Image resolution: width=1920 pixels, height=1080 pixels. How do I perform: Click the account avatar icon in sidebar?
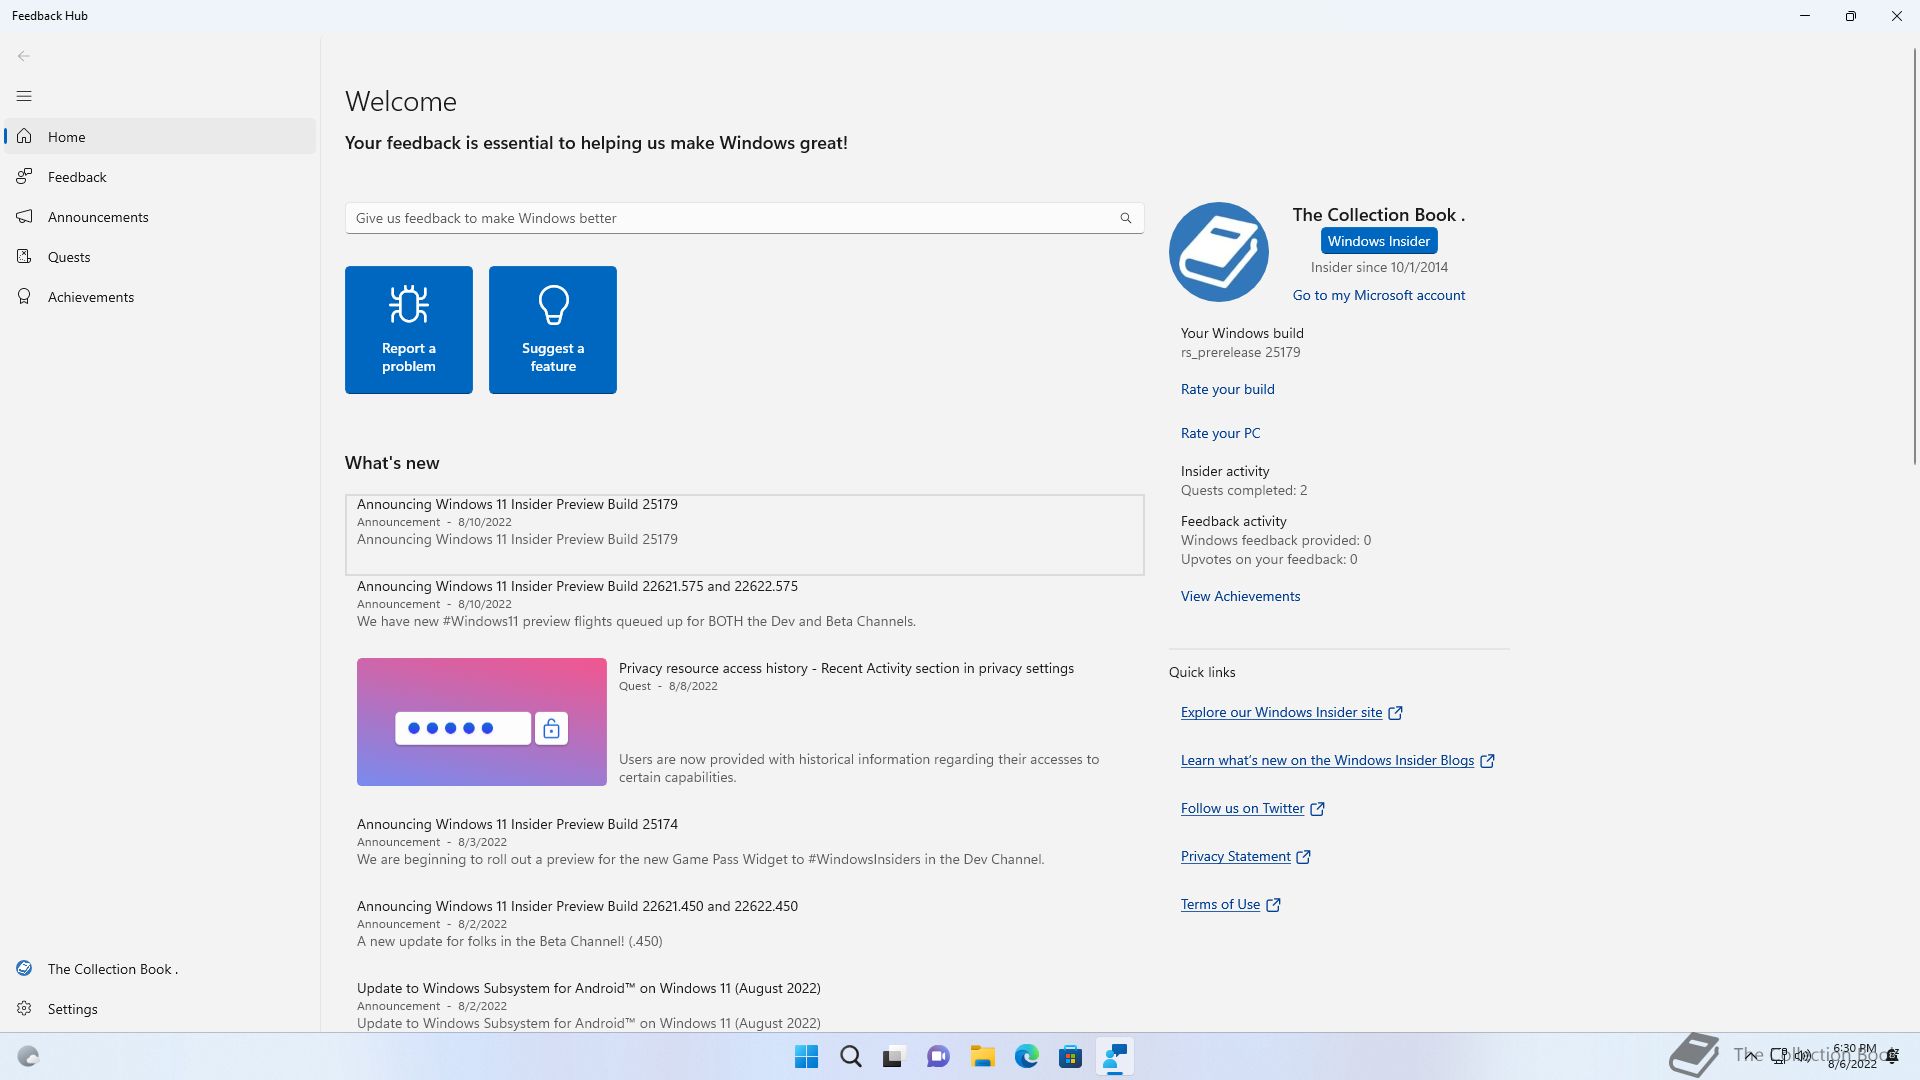pyautogui.click(x=24, y=968)
